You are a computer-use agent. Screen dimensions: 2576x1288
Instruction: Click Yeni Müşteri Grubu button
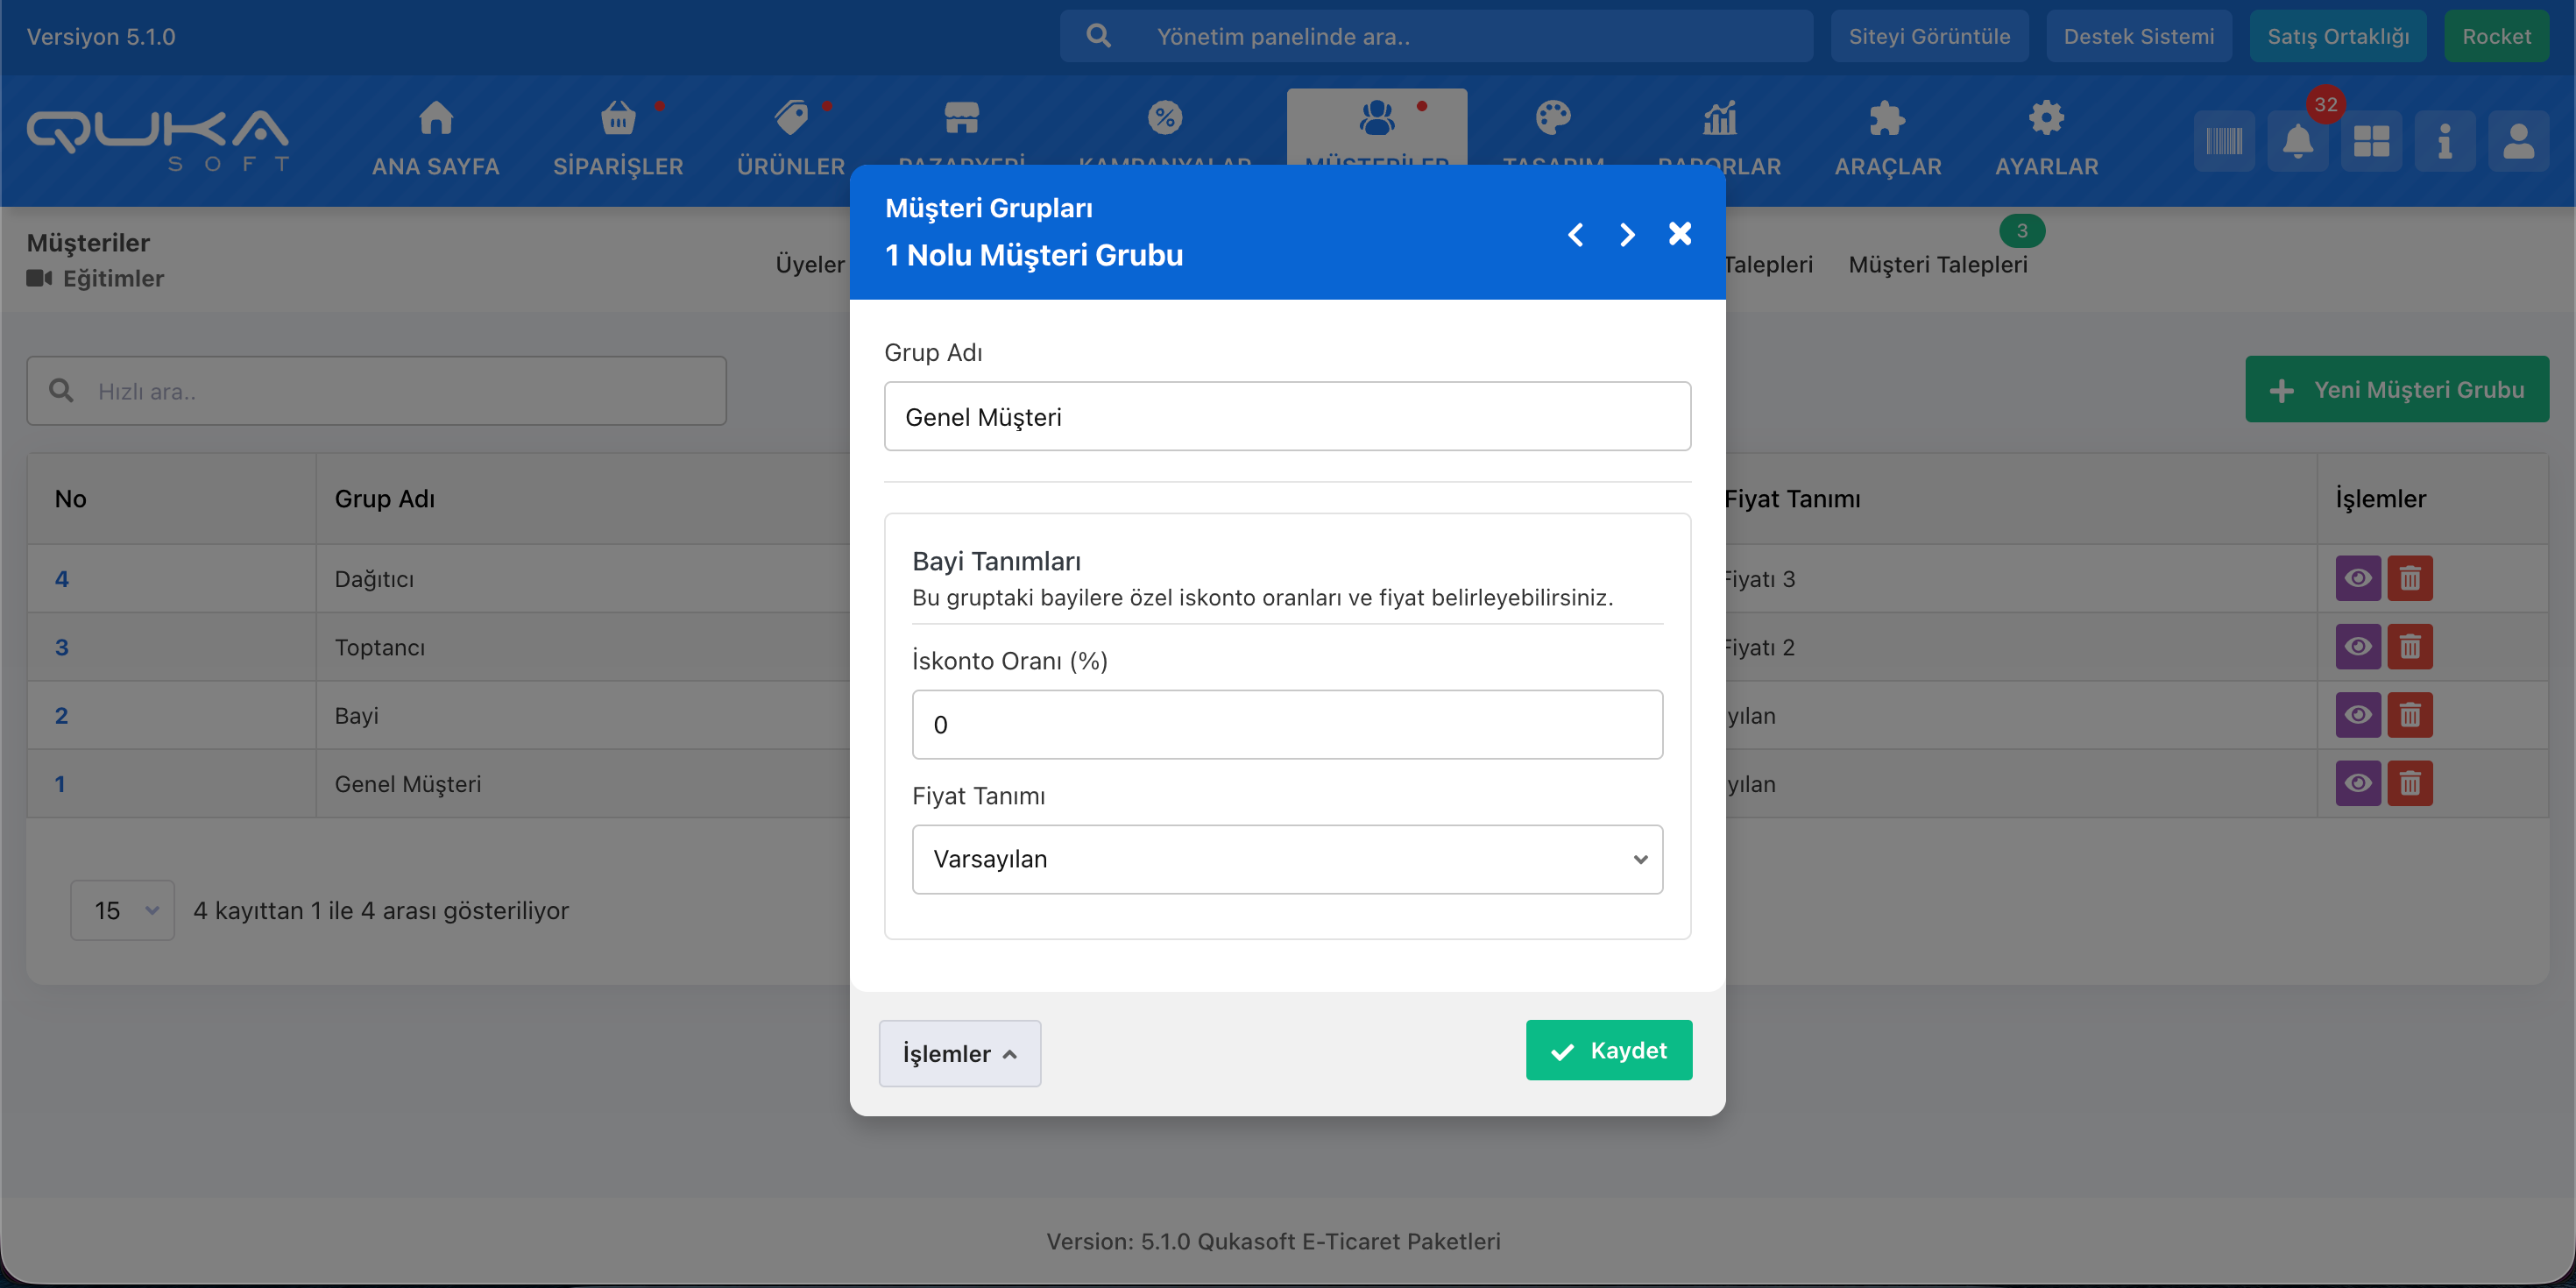(x=2396, y=389)
